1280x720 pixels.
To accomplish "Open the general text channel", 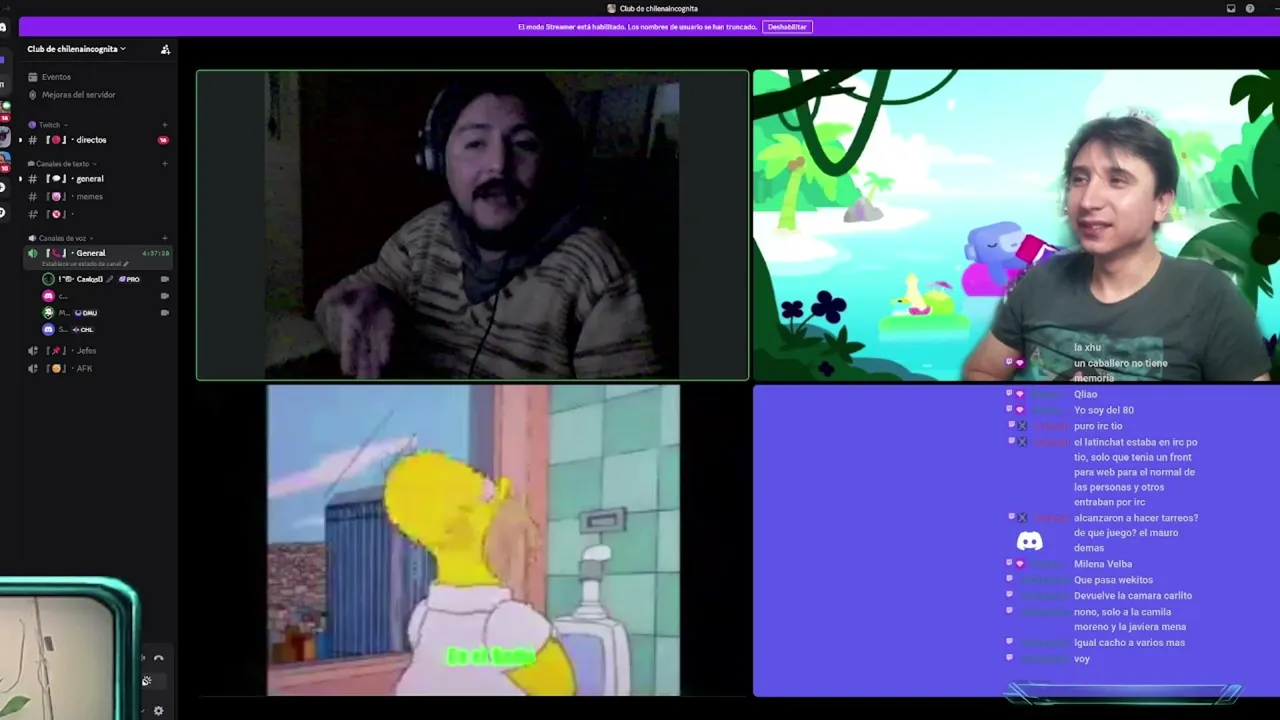I will coord(89,179).
